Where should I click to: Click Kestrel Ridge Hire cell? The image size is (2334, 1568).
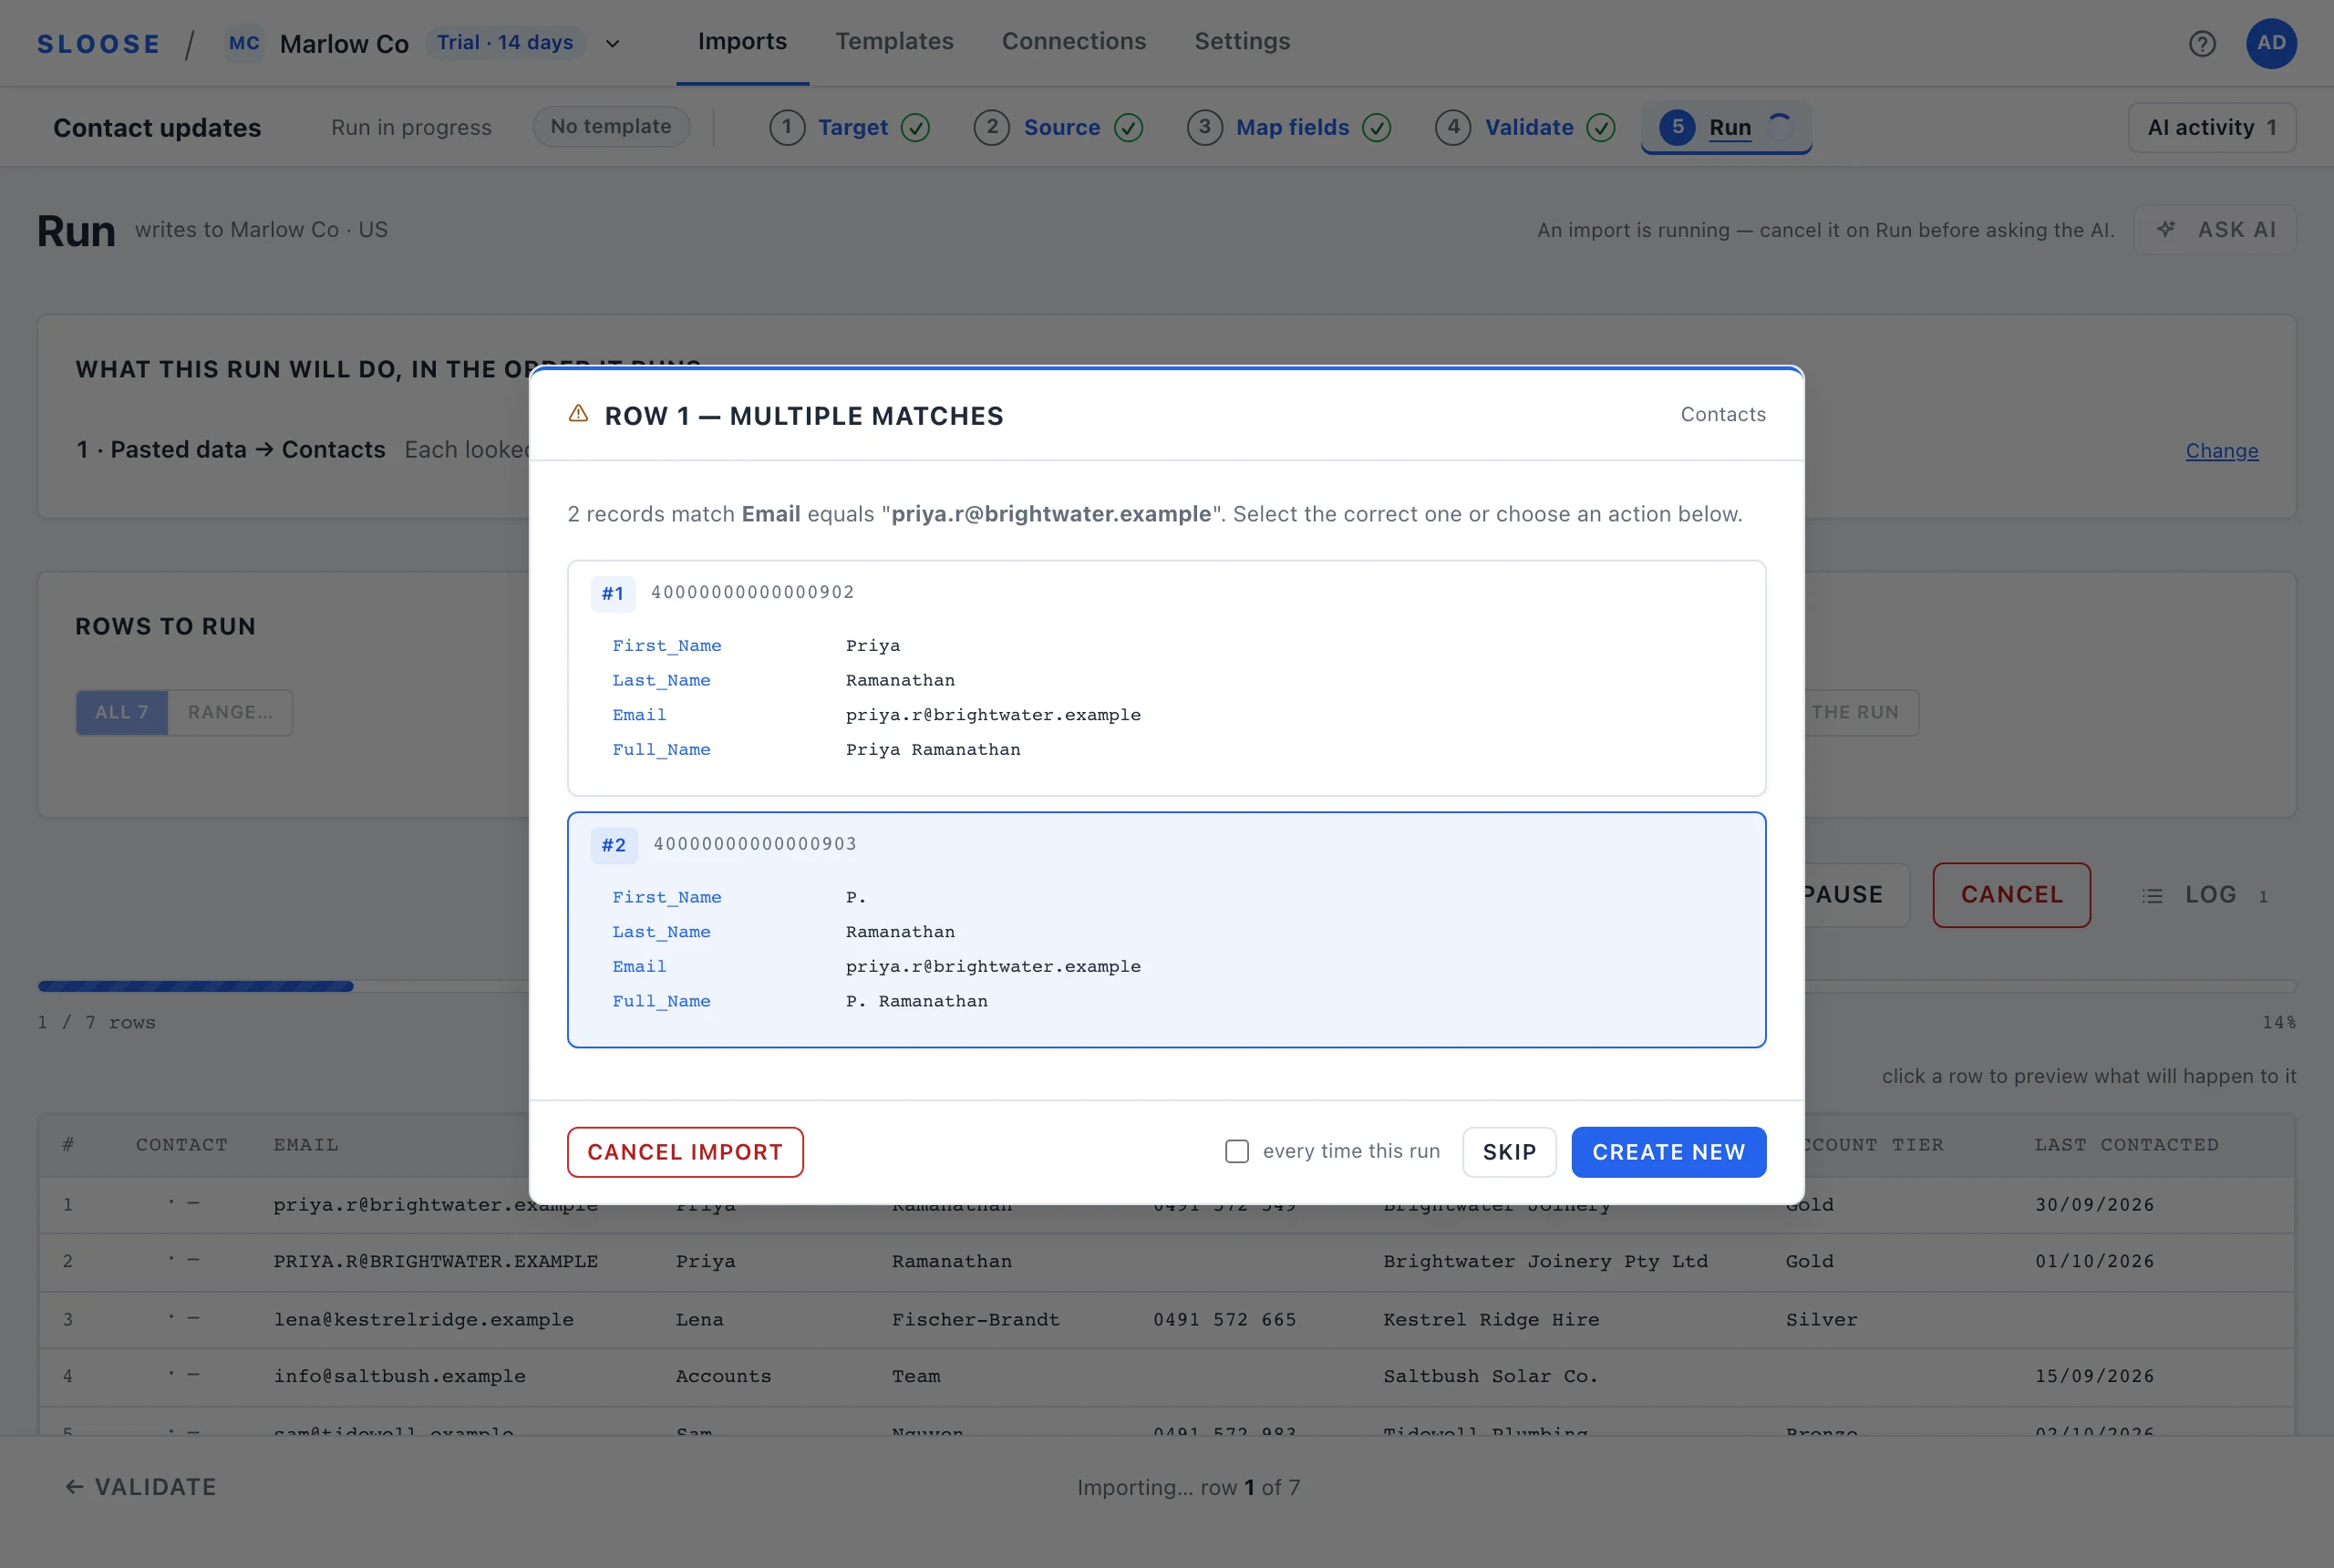pyautogui.click(x=1491, y=1319)
